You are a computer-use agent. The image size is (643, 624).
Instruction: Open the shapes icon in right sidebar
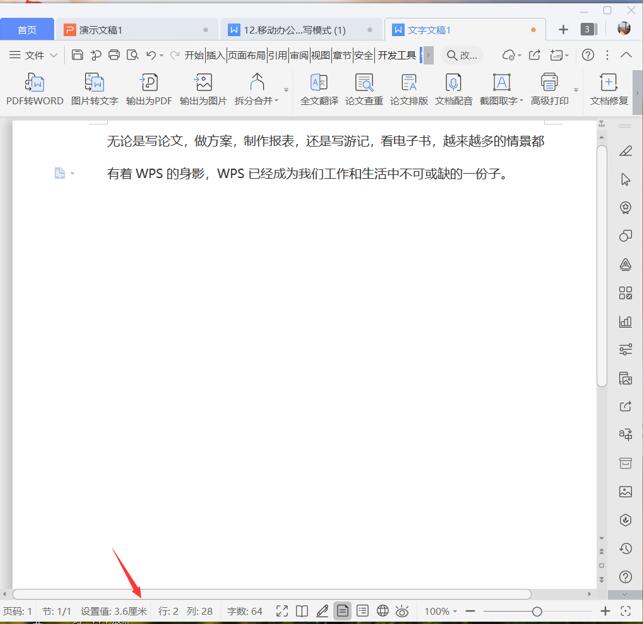[625, 236]
